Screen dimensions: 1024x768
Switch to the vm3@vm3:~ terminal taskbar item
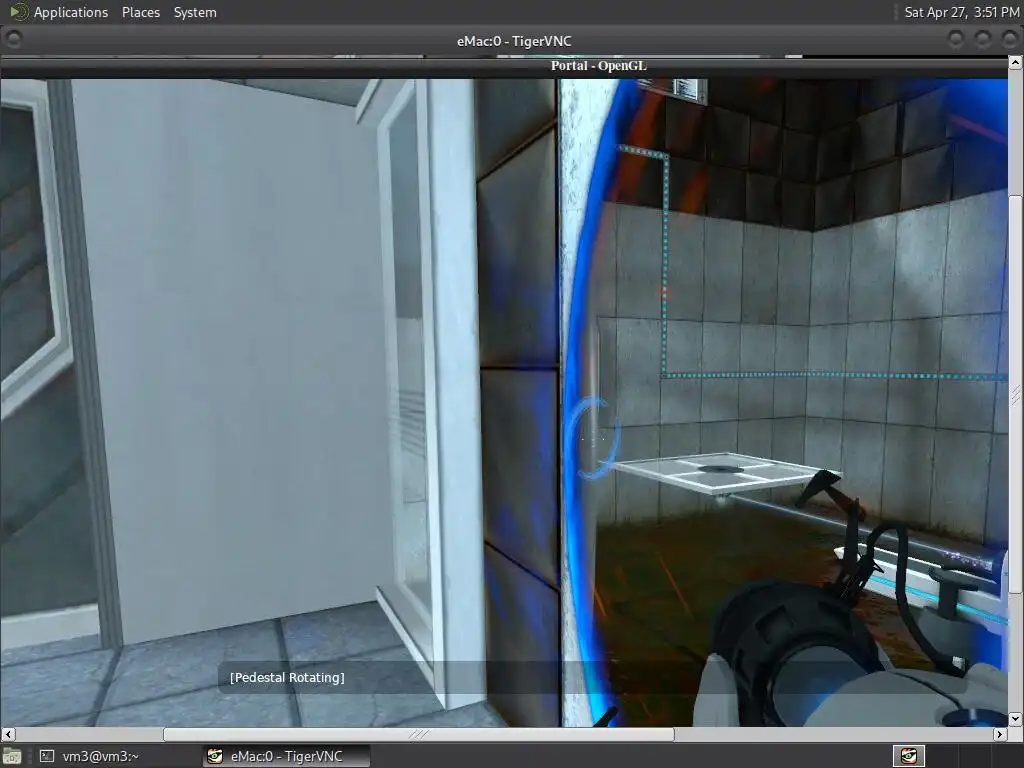(89, 756)
